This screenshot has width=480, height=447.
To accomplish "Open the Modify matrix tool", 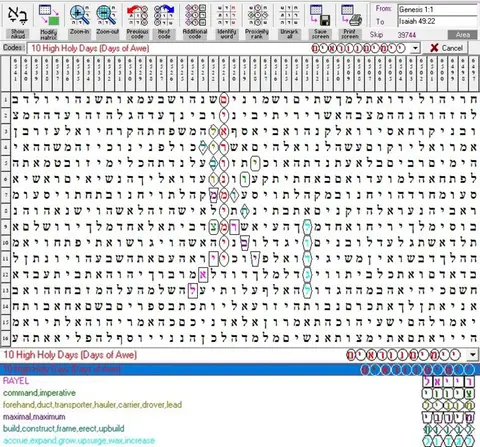I will (x=49, y=21).
